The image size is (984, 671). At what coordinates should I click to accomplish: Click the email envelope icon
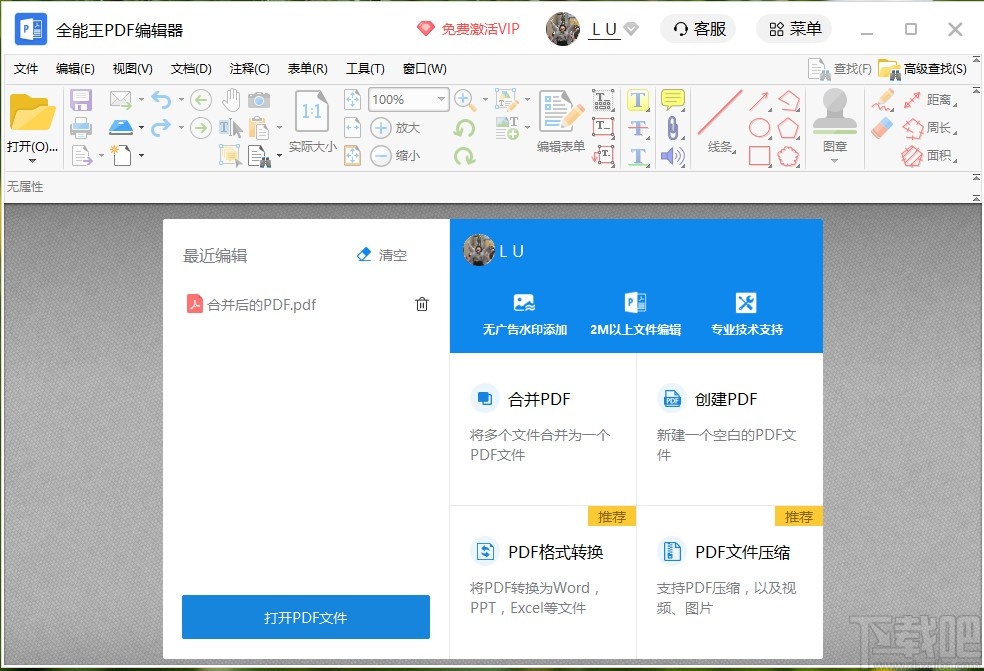(x=120, y=99)
